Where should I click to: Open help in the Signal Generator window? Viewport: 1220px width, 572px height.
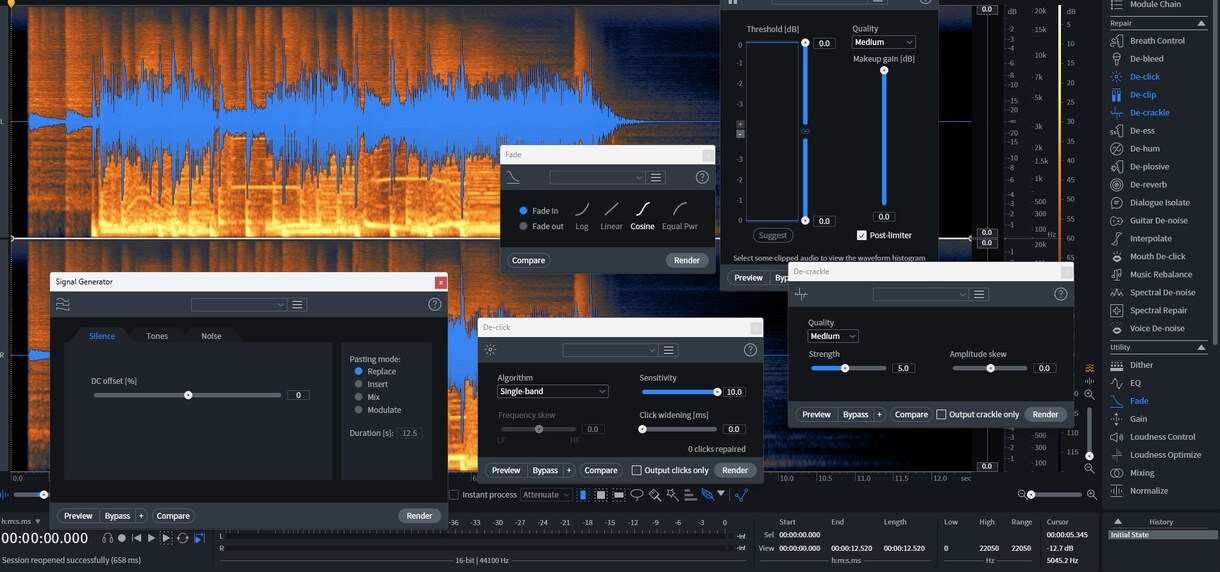[x=435, y=304]
